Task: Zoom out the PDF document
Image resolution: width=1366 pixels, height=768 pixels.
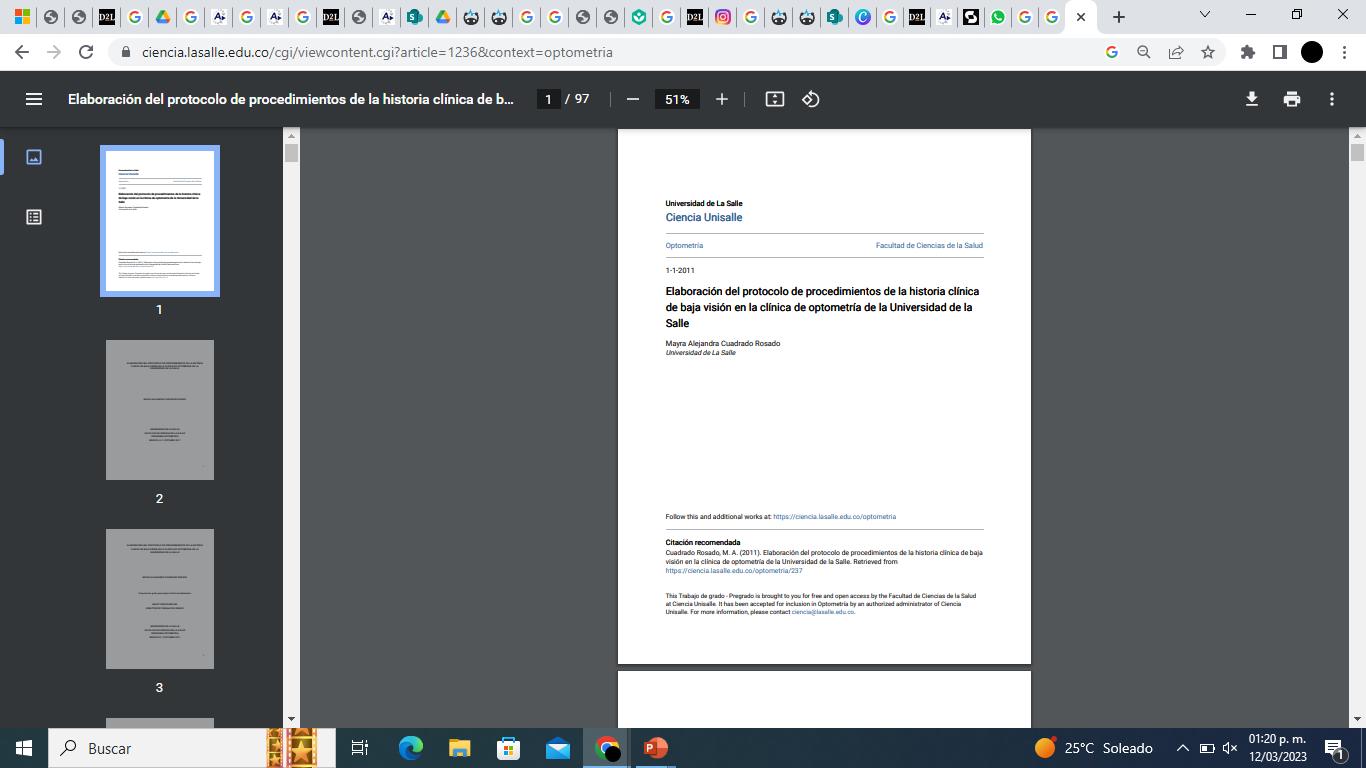Action: 632,99
